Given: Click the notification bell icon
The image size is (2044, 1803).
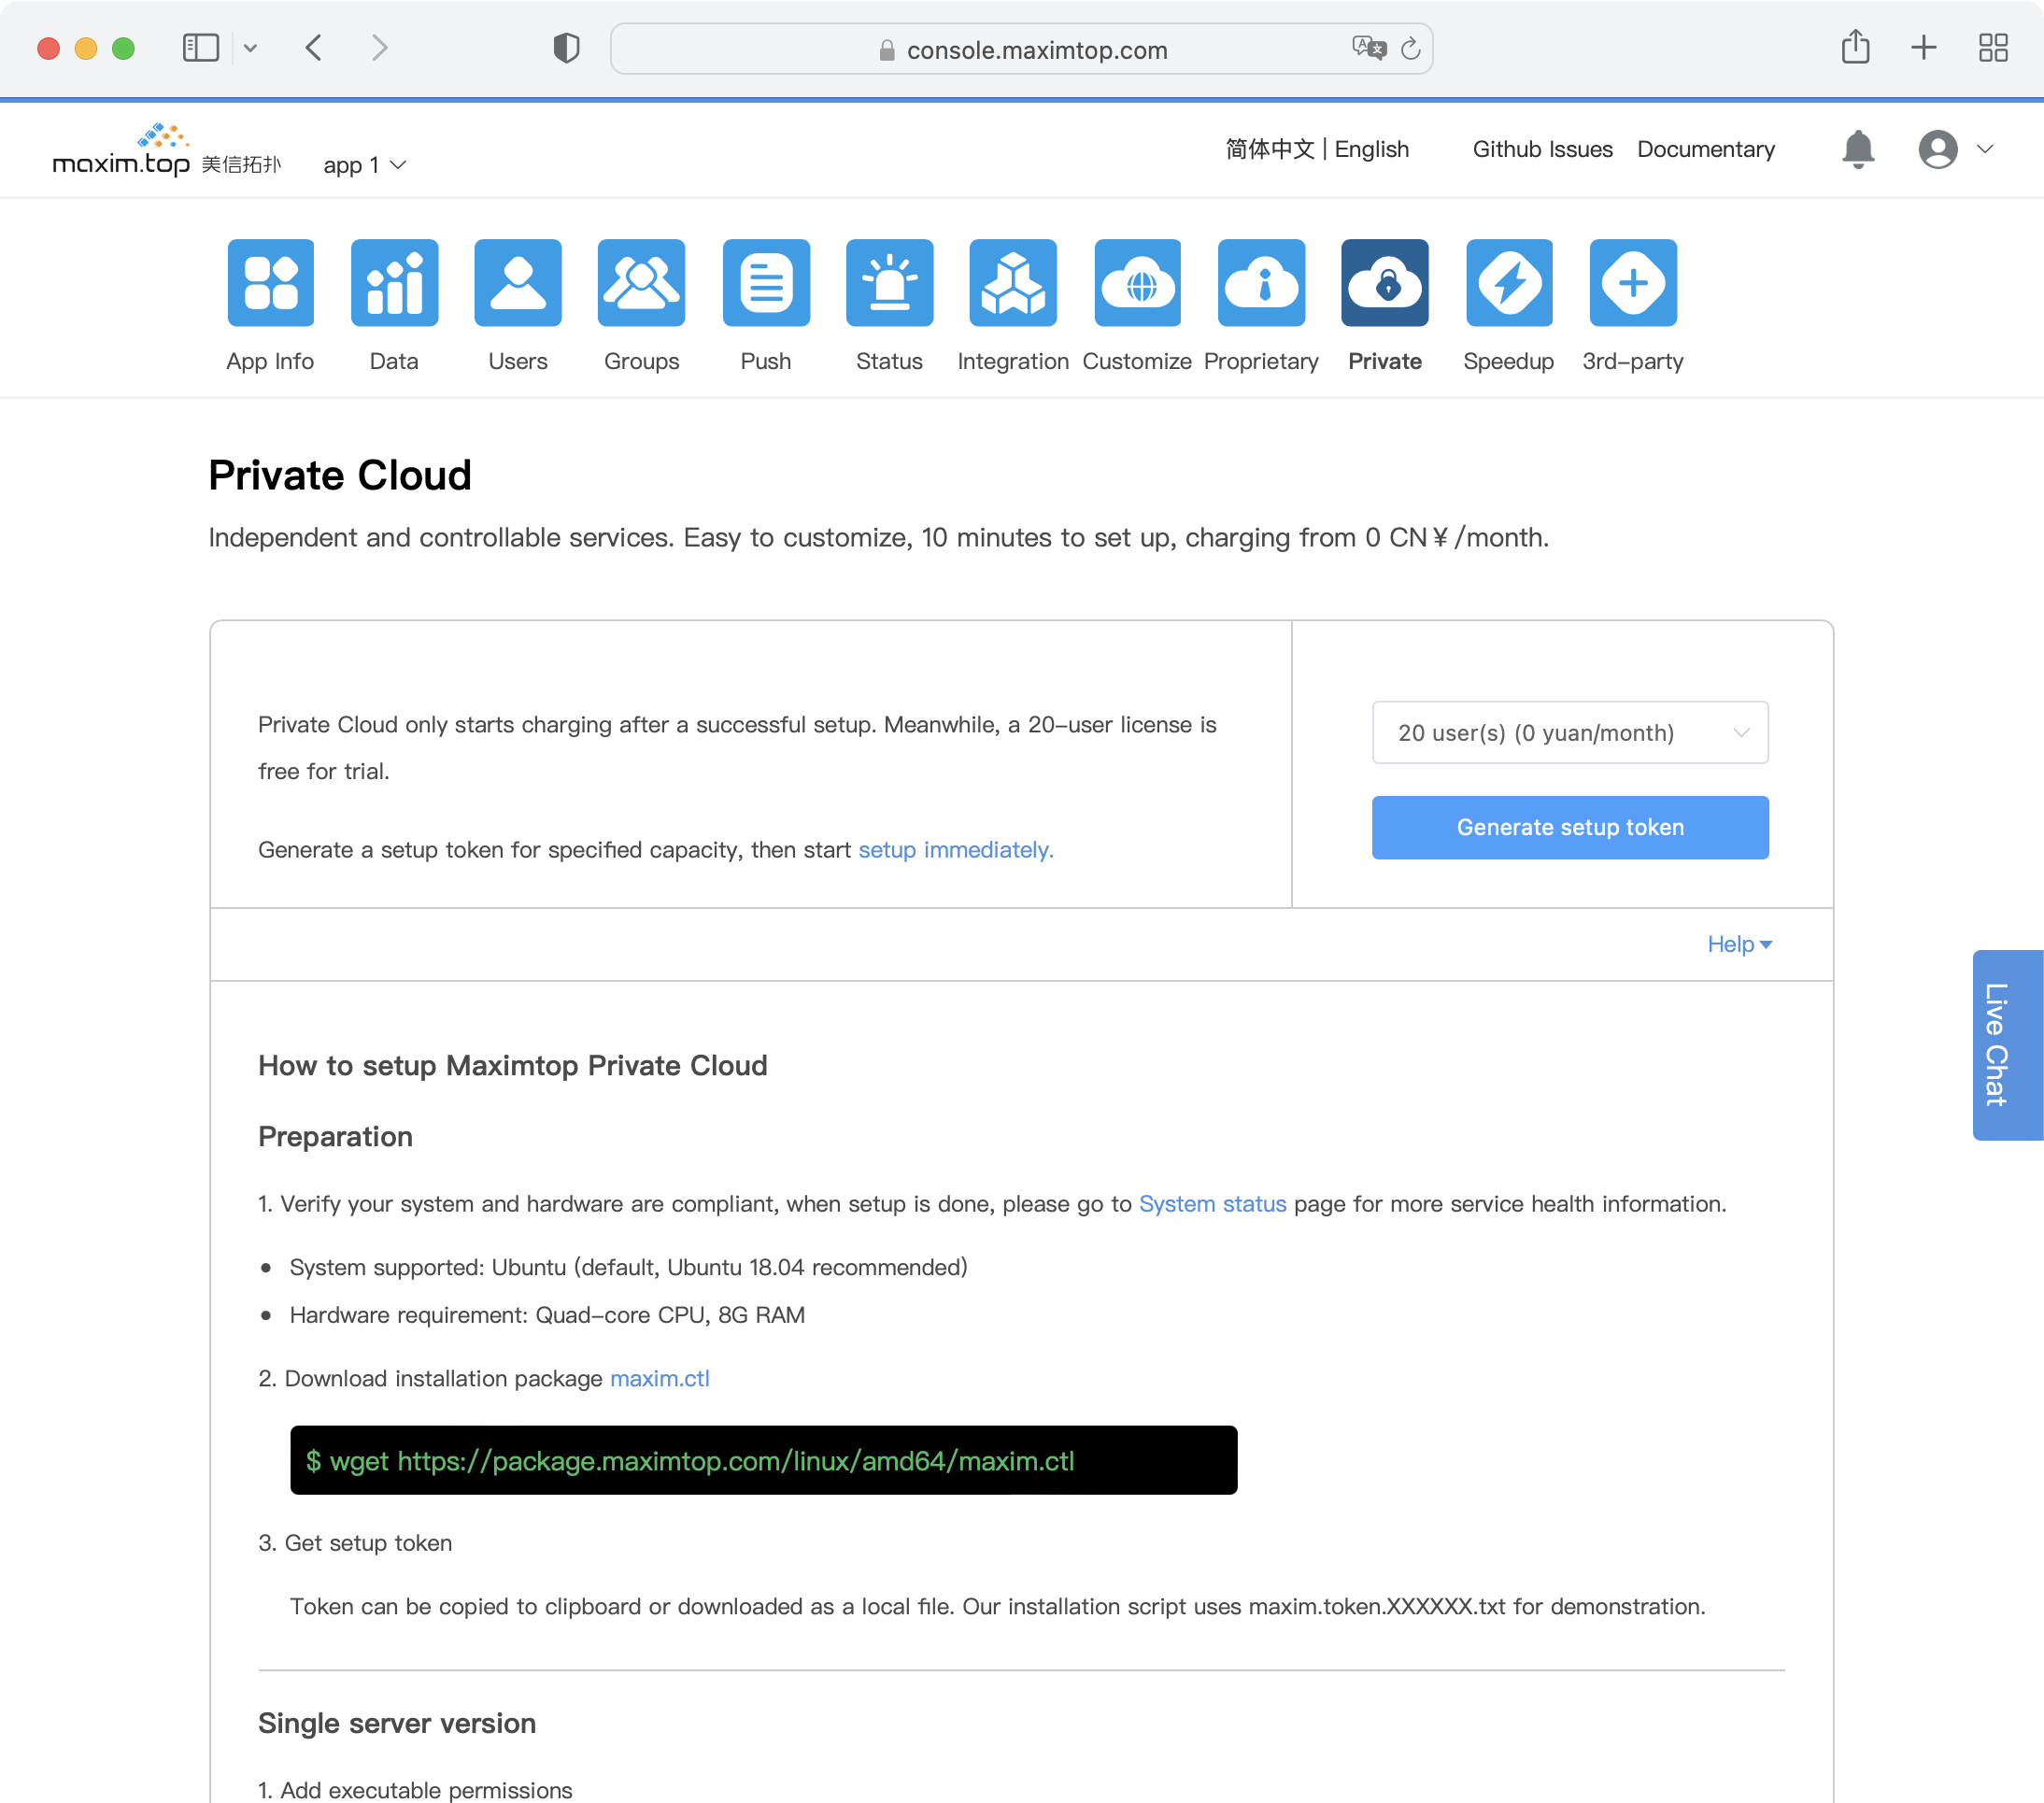Looking at the screenshot, I should click(1858, 149).
